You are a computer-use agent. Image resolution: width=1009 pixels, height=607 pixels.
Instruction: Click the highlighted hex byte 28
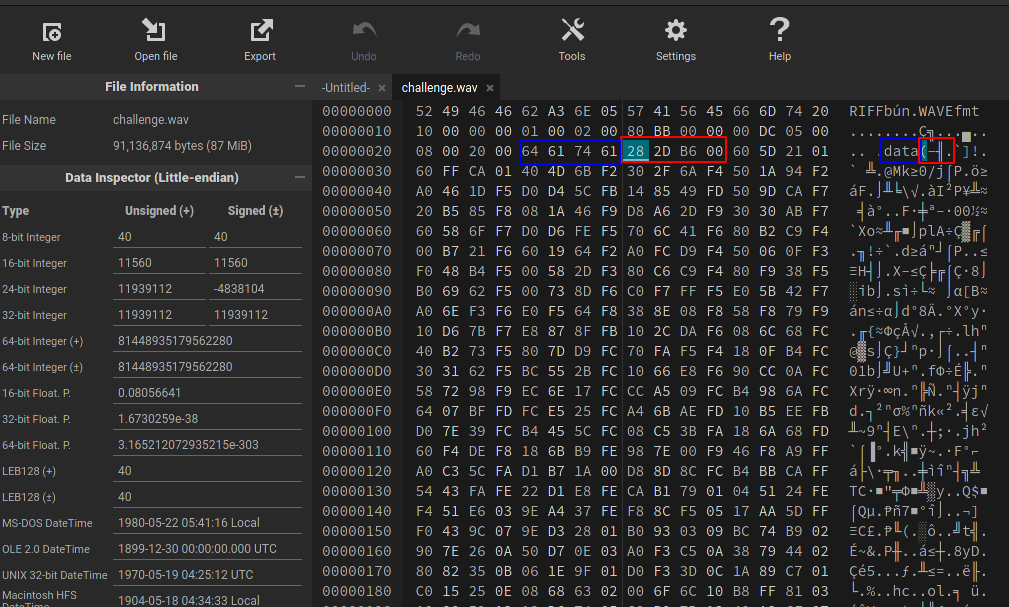[x=635, y=151]
